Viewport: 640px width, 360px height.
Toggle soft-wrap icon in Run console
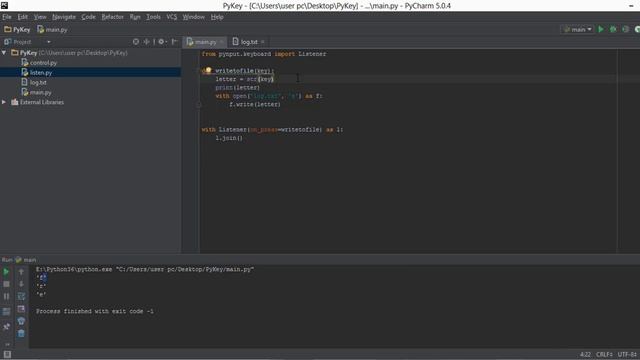(21, 296)
